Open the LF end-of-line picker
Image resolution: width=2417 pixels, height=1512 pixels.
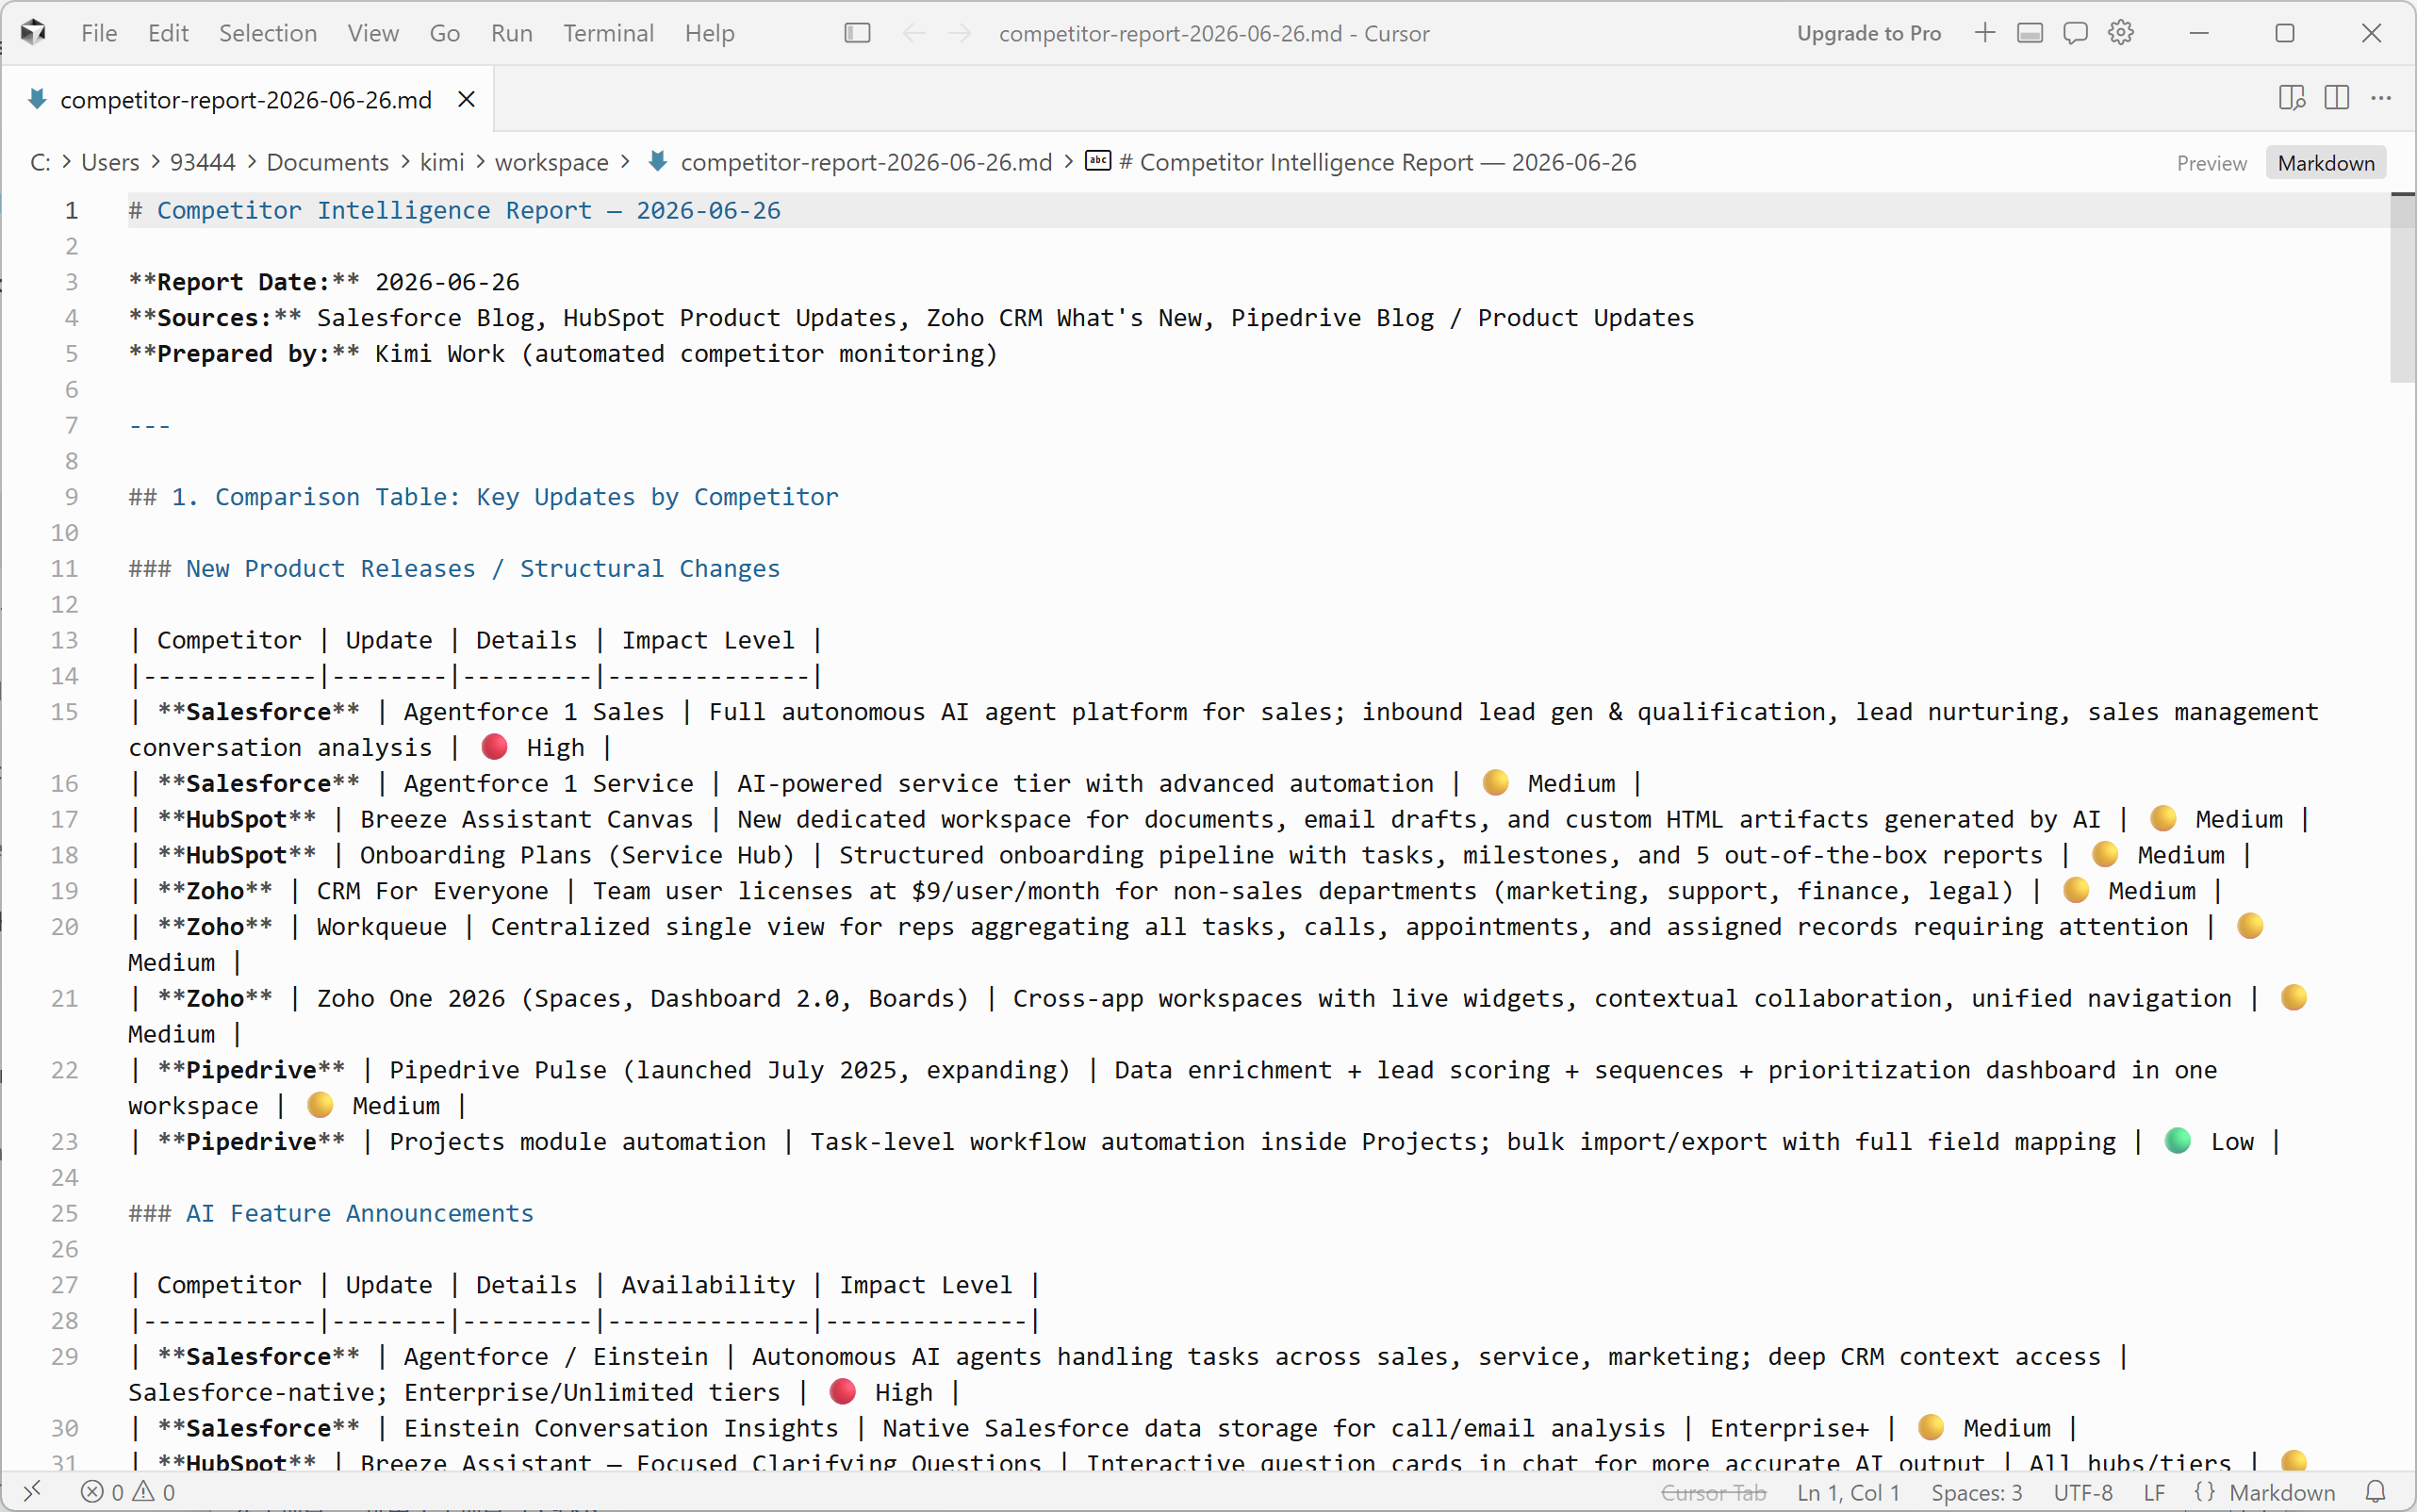pyautogui.click(x=2155, y=1492)
